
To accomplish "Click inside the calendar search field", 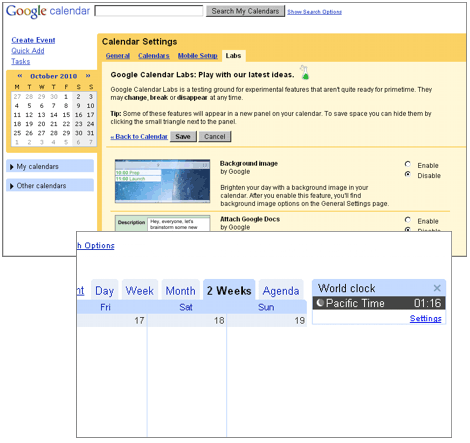I will pos(149,11).
